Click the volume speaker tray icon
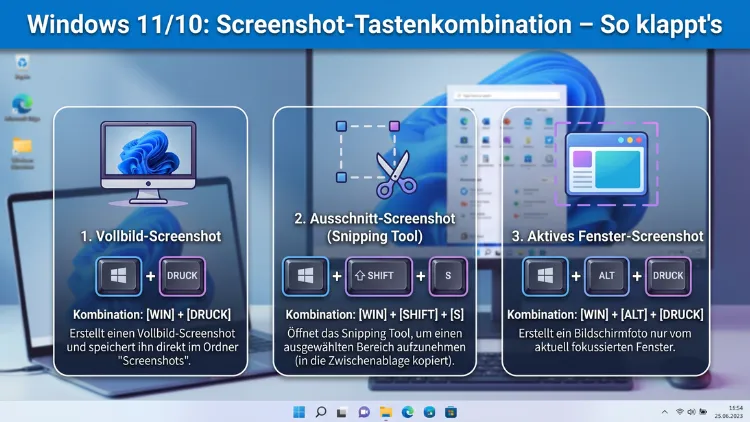Viewport: 750px width, 422px height. point(691,412)
